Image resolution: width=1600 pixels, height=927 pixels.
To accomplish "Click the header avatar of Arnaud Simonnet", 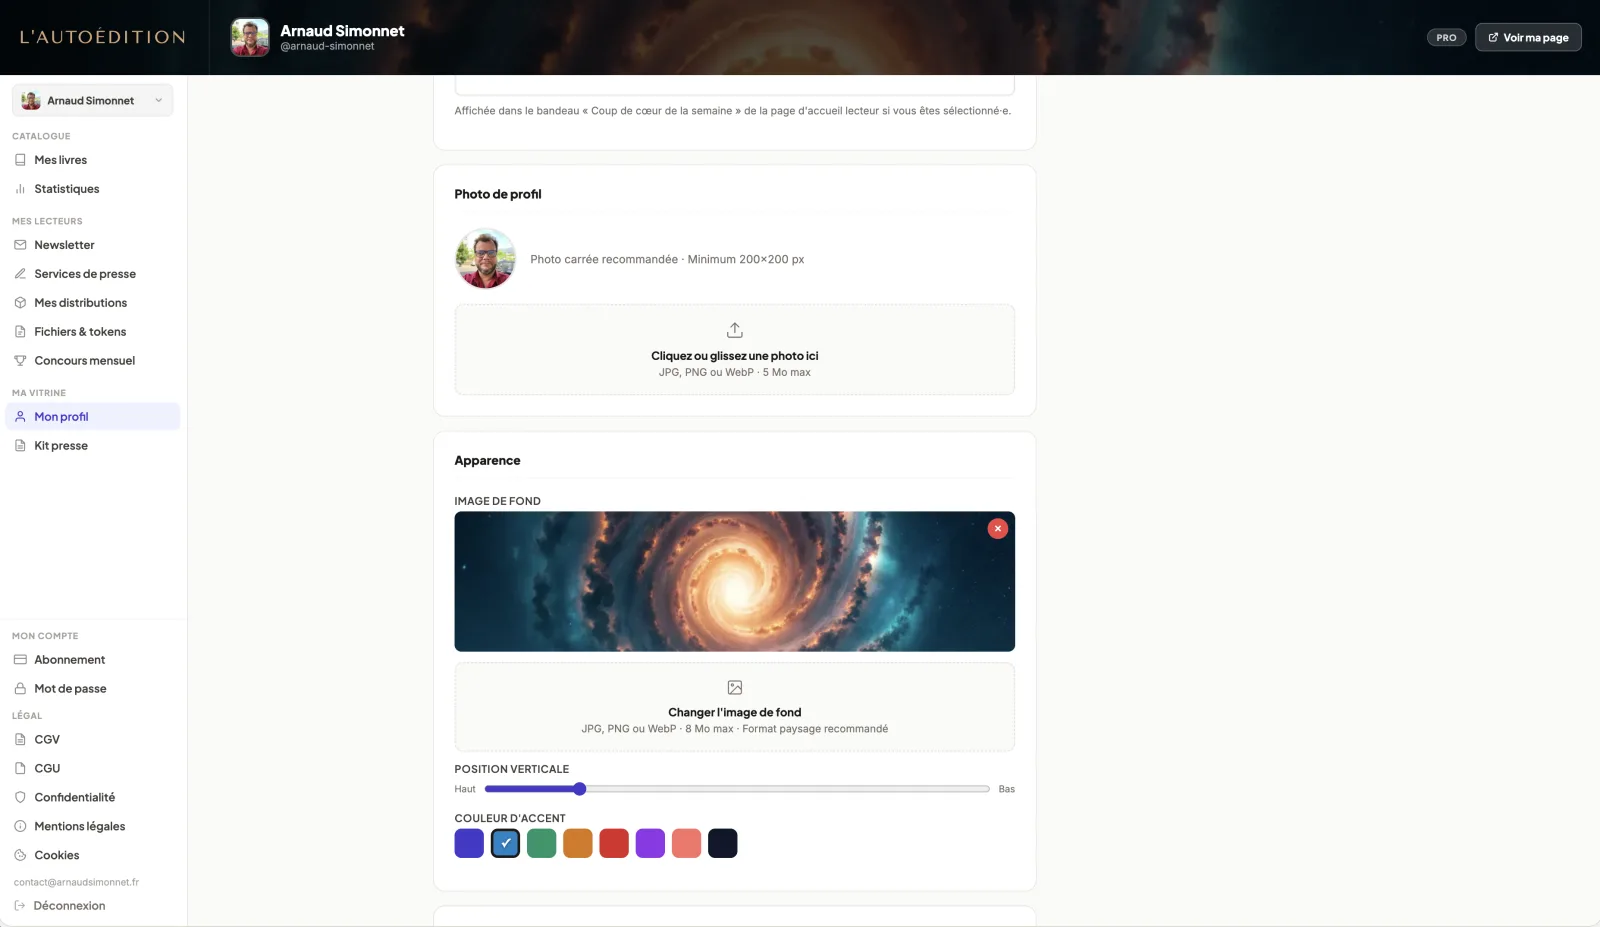I will (x=250, y=38).
